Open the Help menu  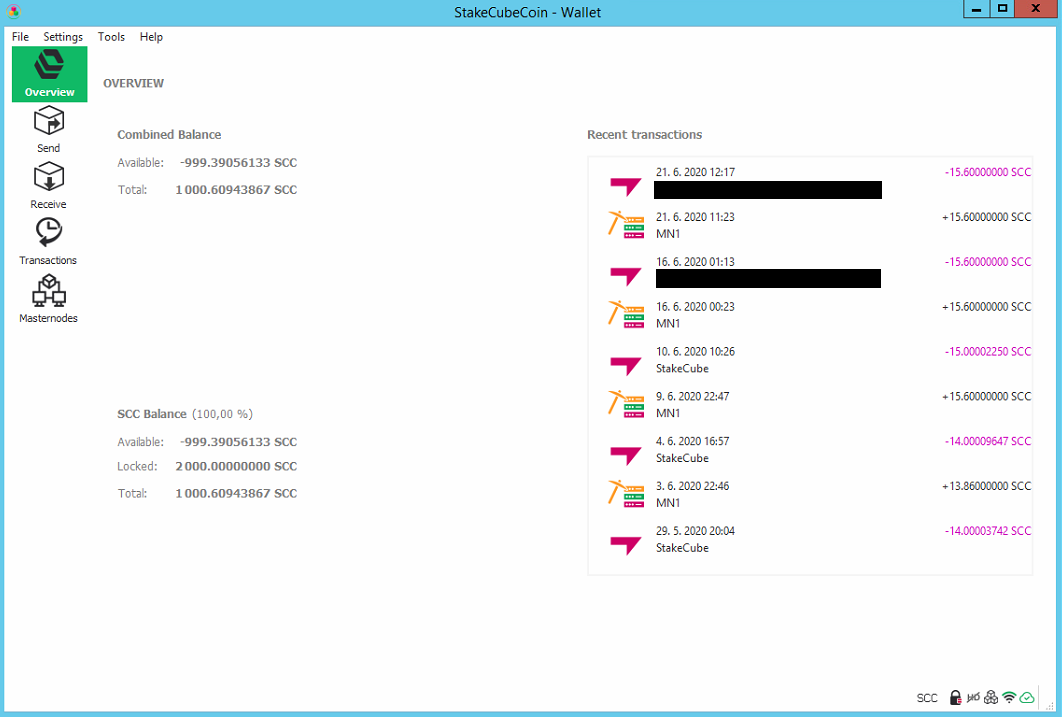point(151,37)
